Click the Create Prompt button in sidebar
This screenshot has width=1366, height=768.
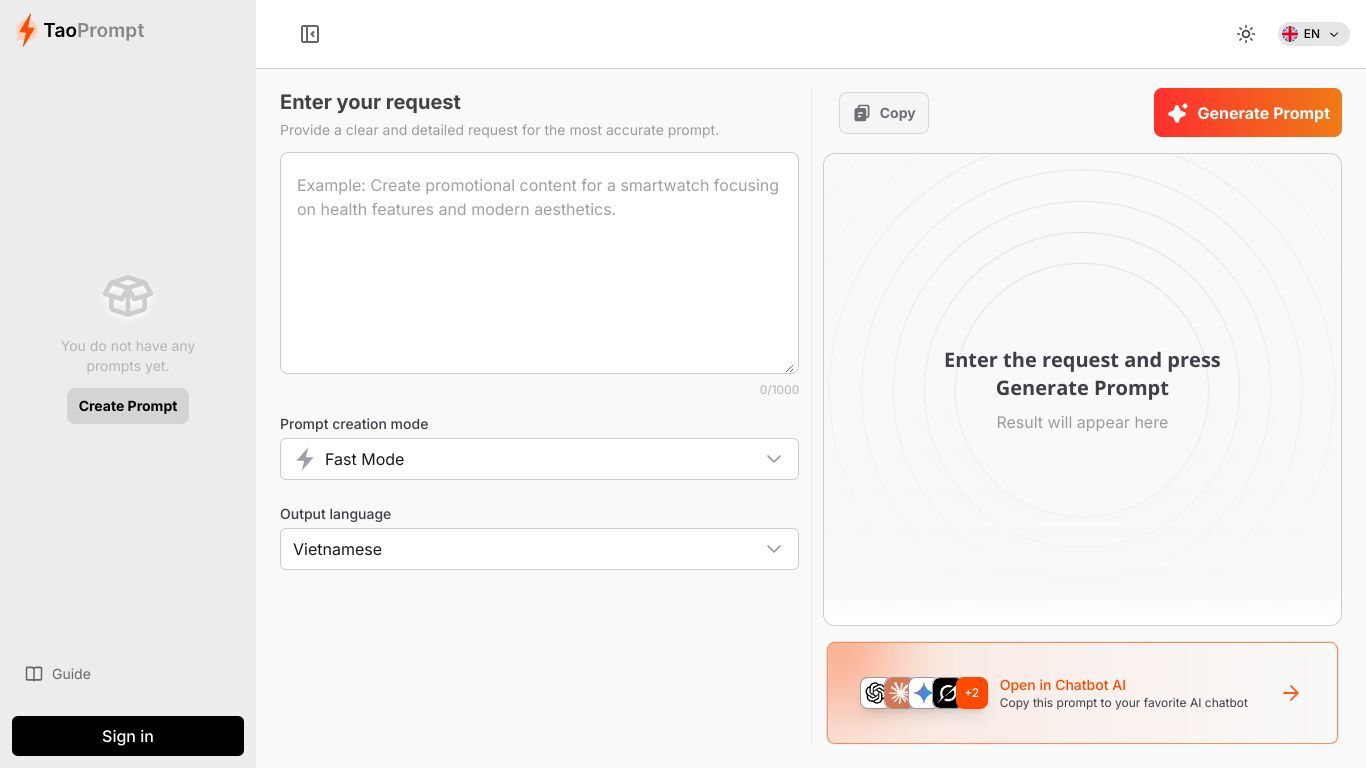click(128, 406)
